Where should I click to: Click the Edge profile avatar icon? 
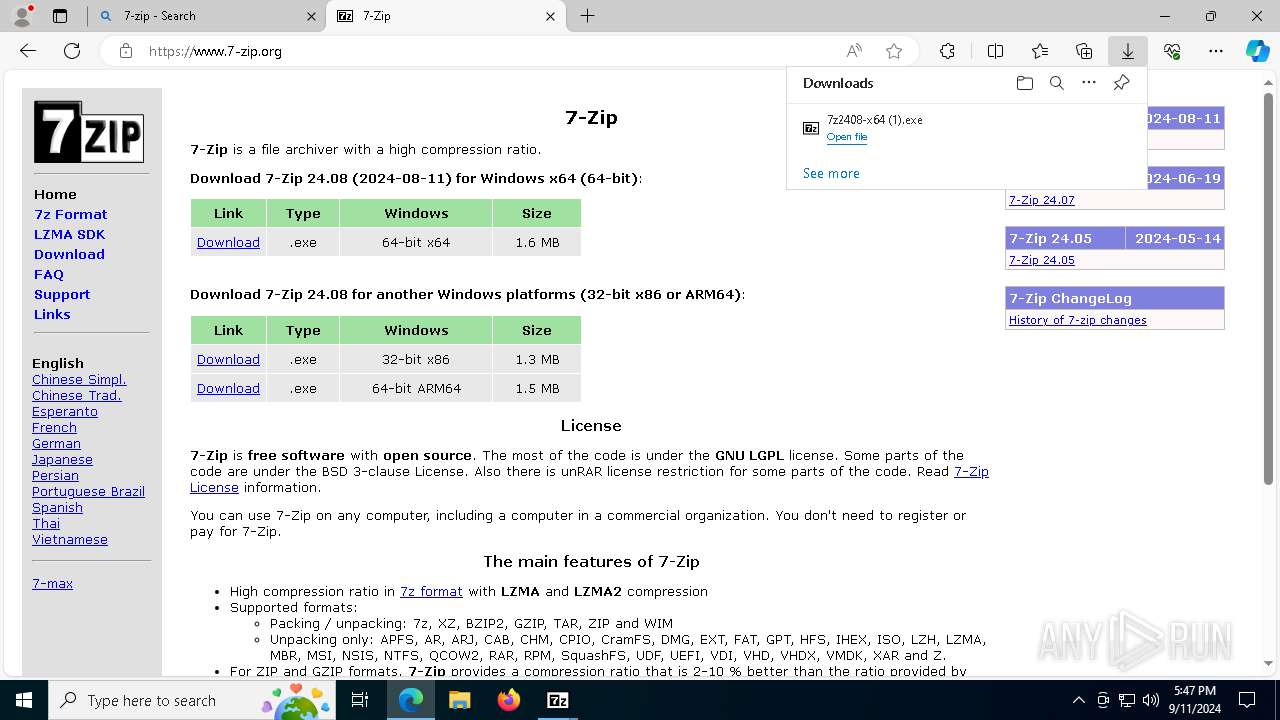[22, 16]
